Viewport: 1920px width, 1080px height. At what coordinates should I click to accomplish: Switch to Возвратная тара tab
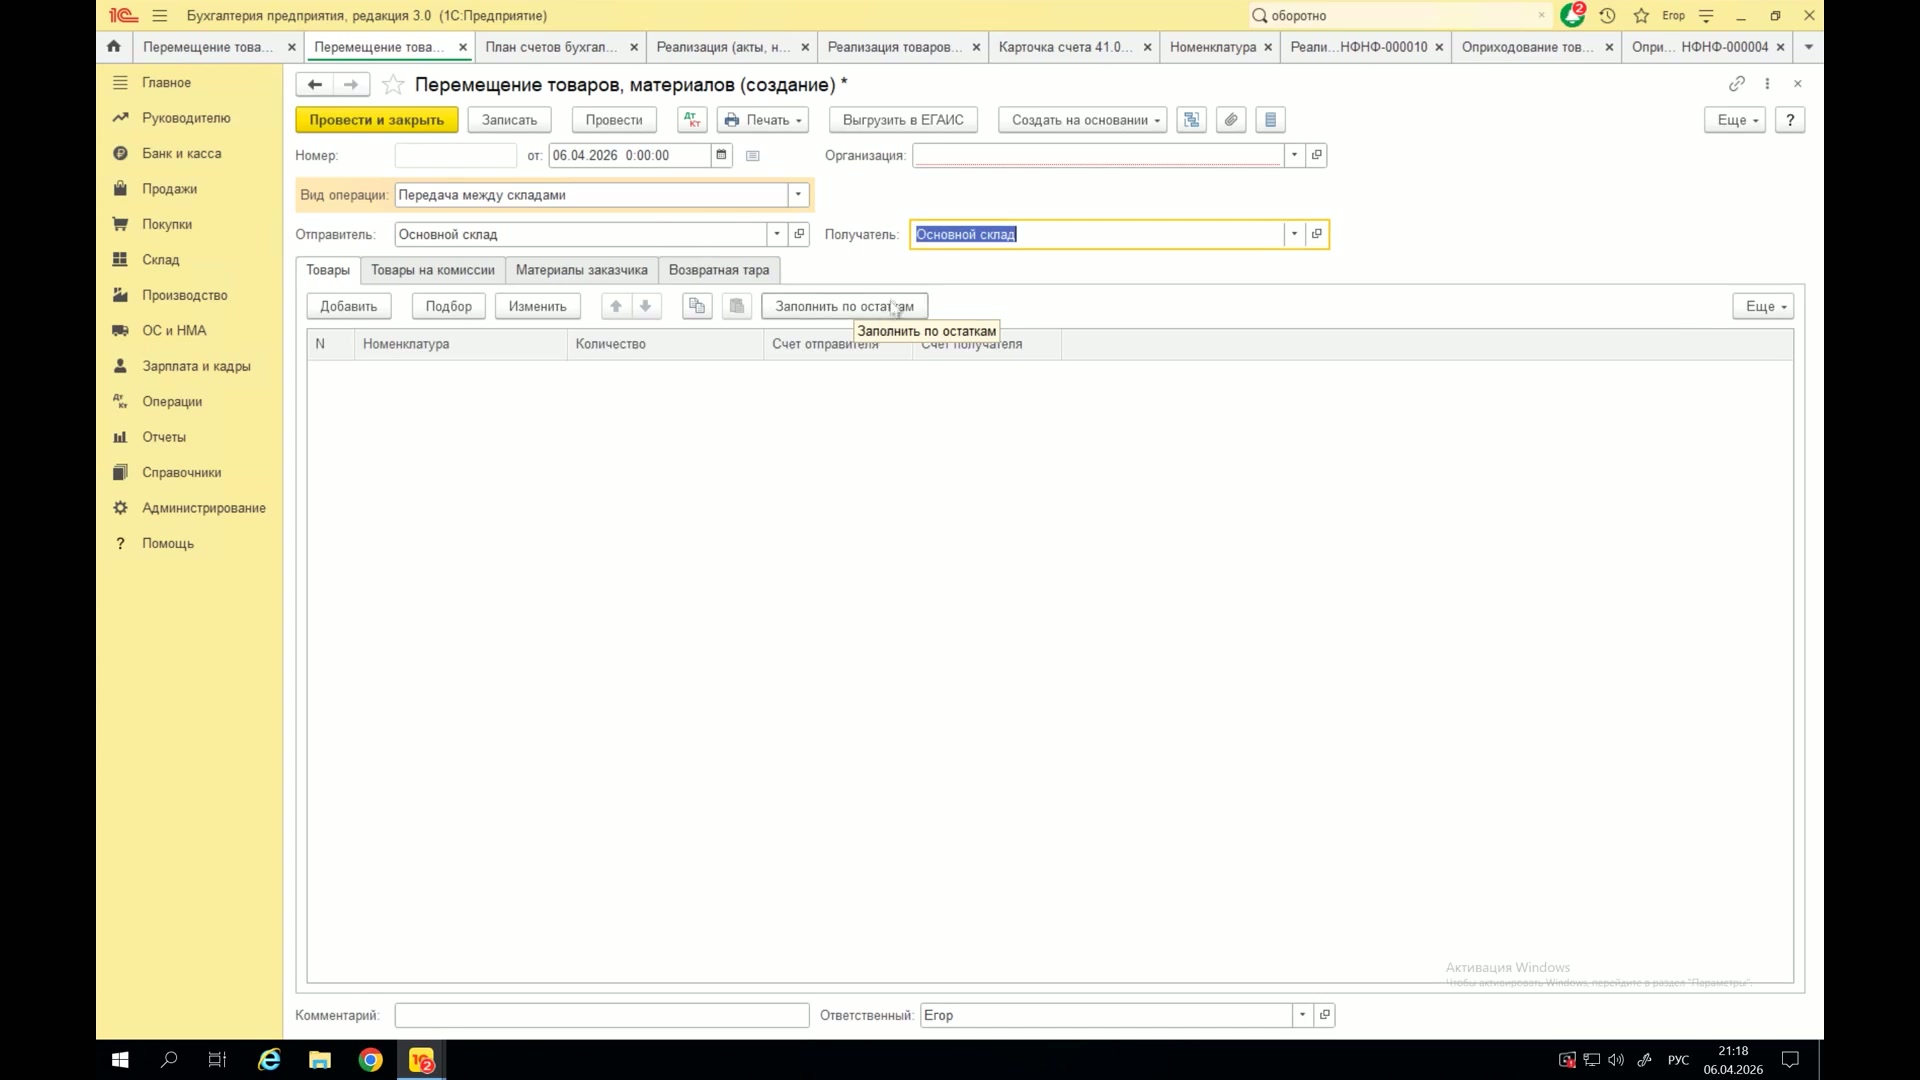719,270
